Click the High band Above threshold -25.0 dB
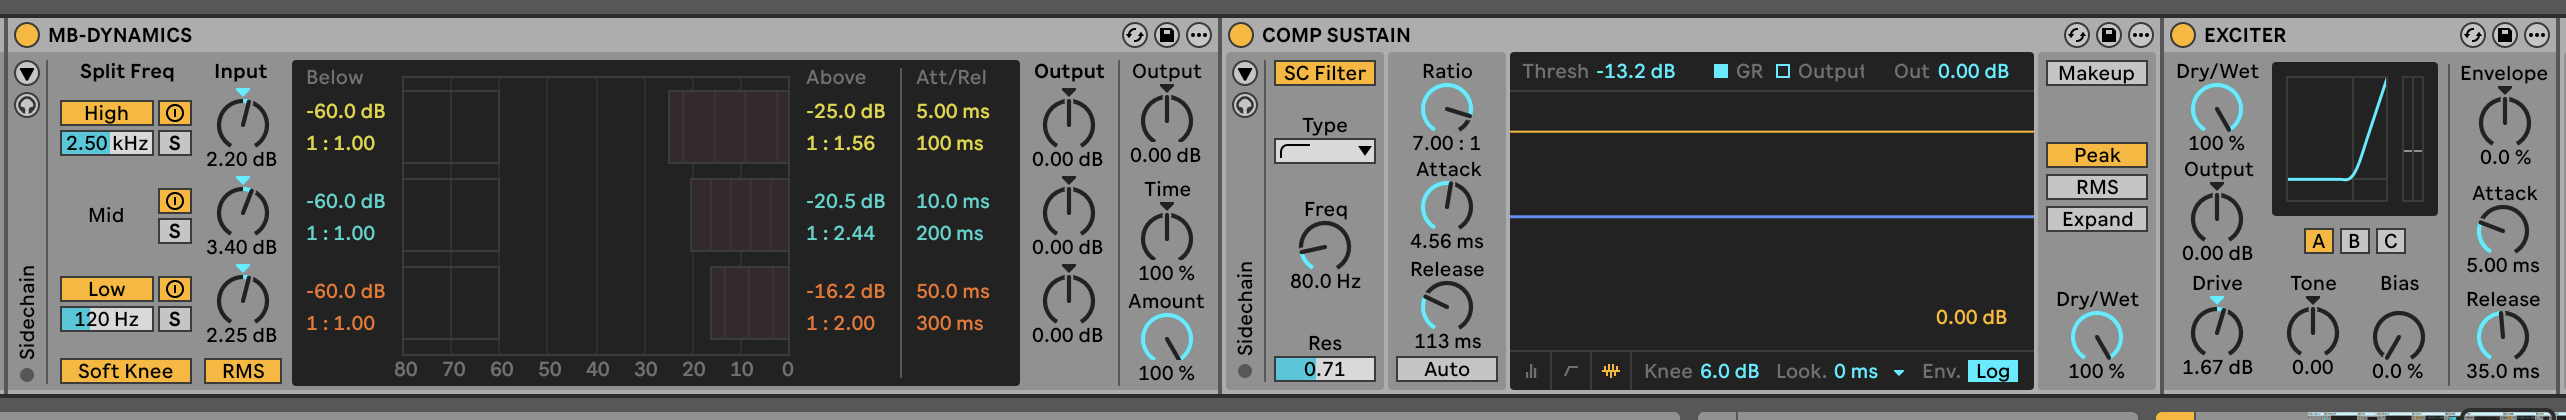 tap(845, 111)
